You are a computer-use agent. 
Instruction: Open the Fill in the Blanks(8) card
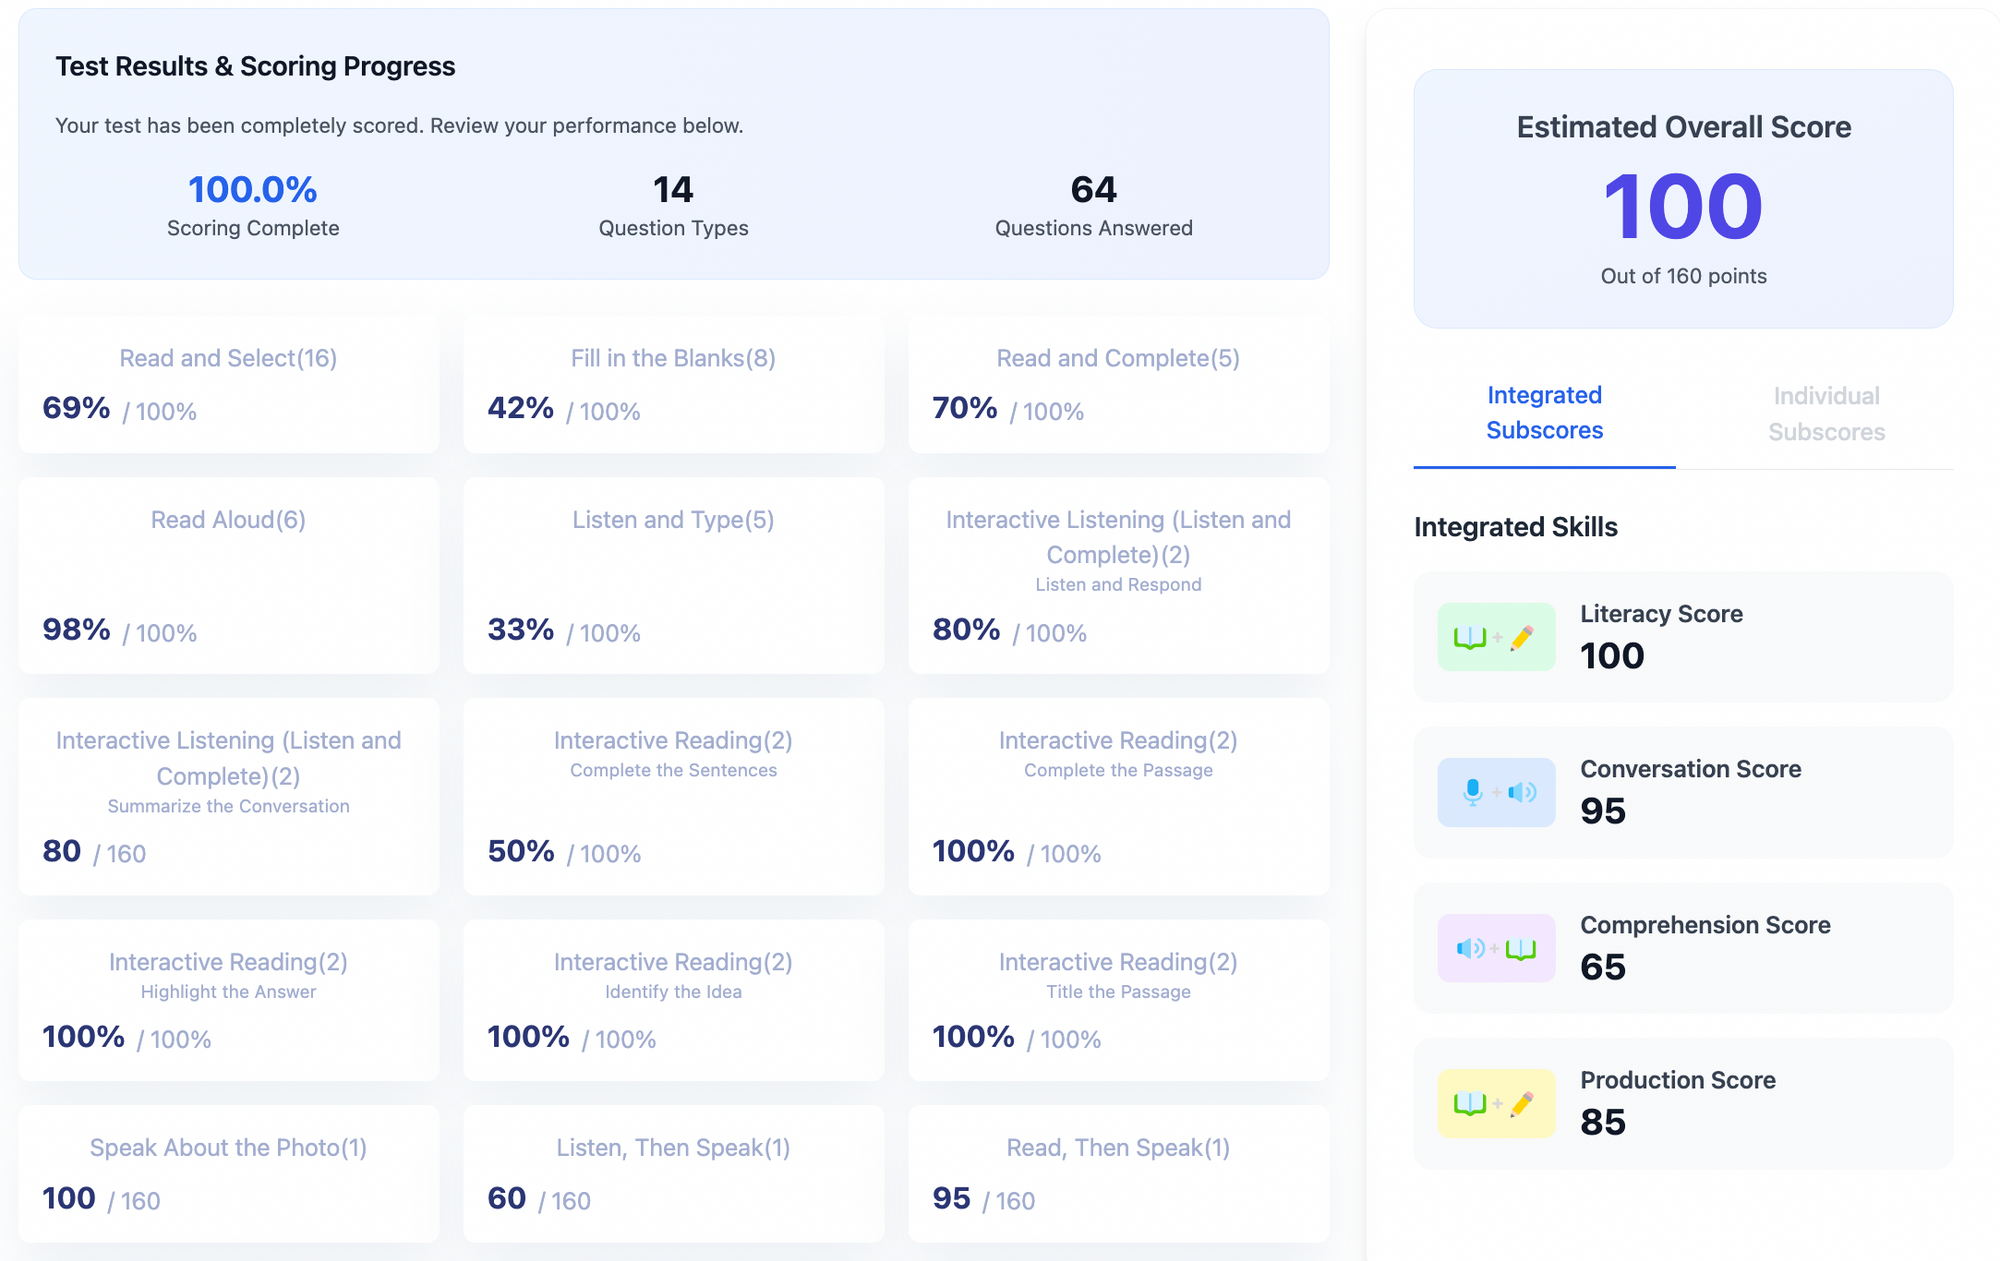673,385
